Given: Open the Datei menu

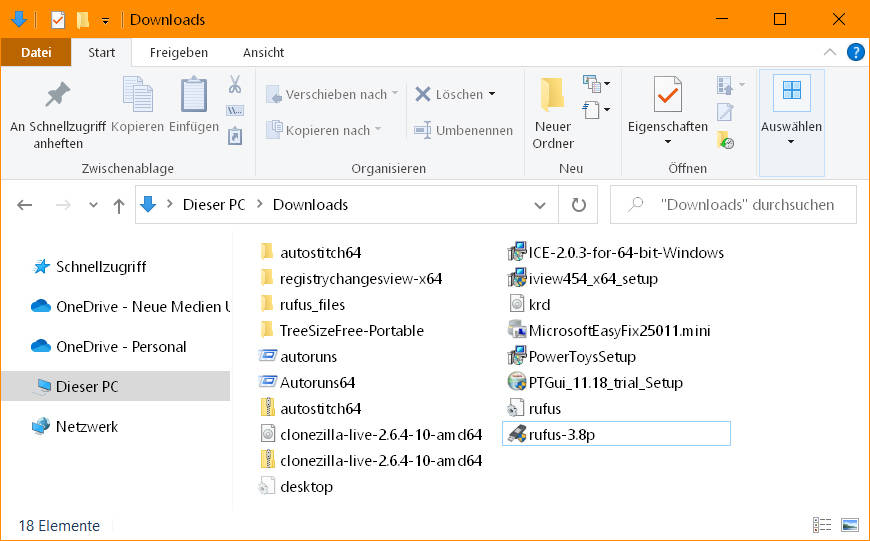Looking at the screenshot, I should tap(36, 52).
